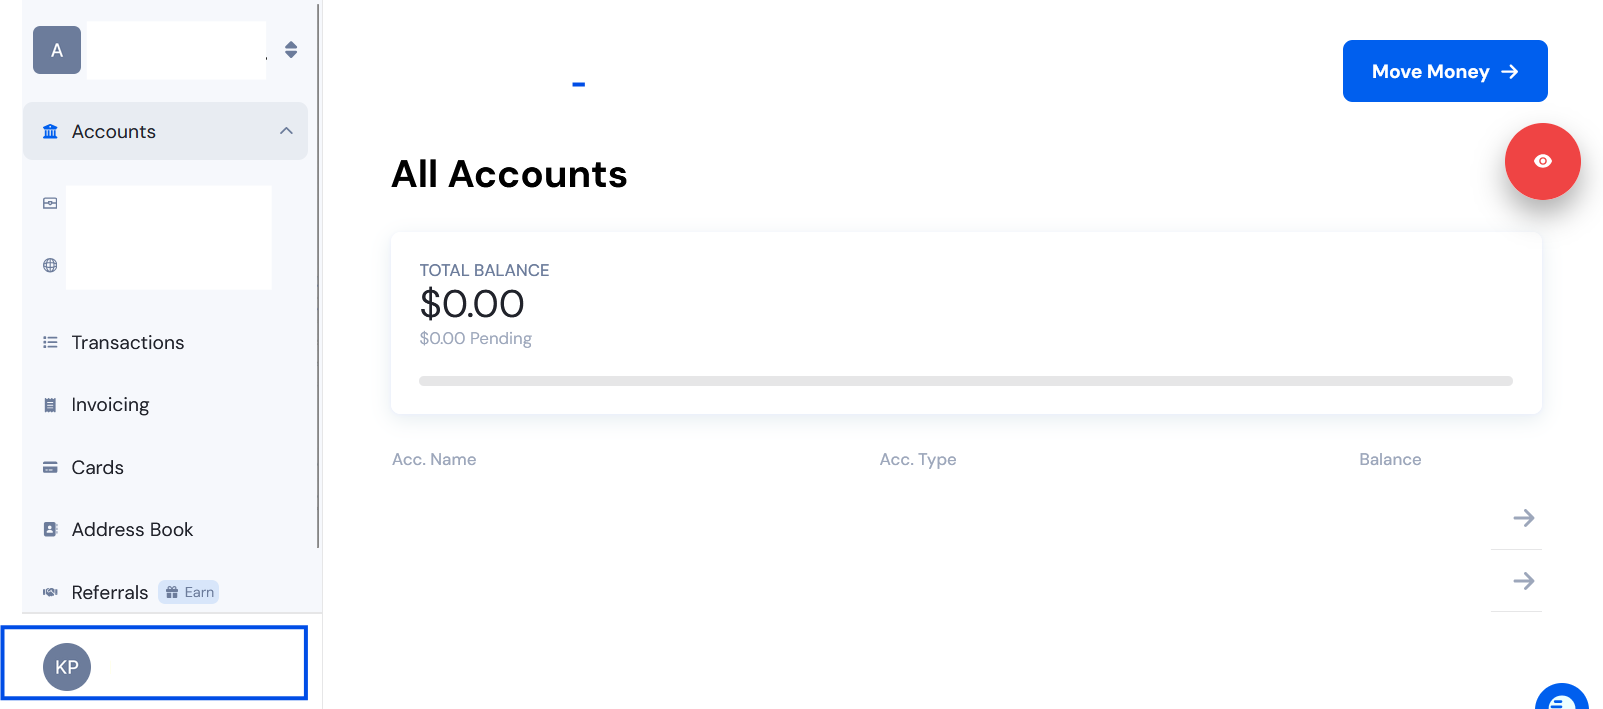
Task: Click the Move Money button
Action: tap(1445, 71)
